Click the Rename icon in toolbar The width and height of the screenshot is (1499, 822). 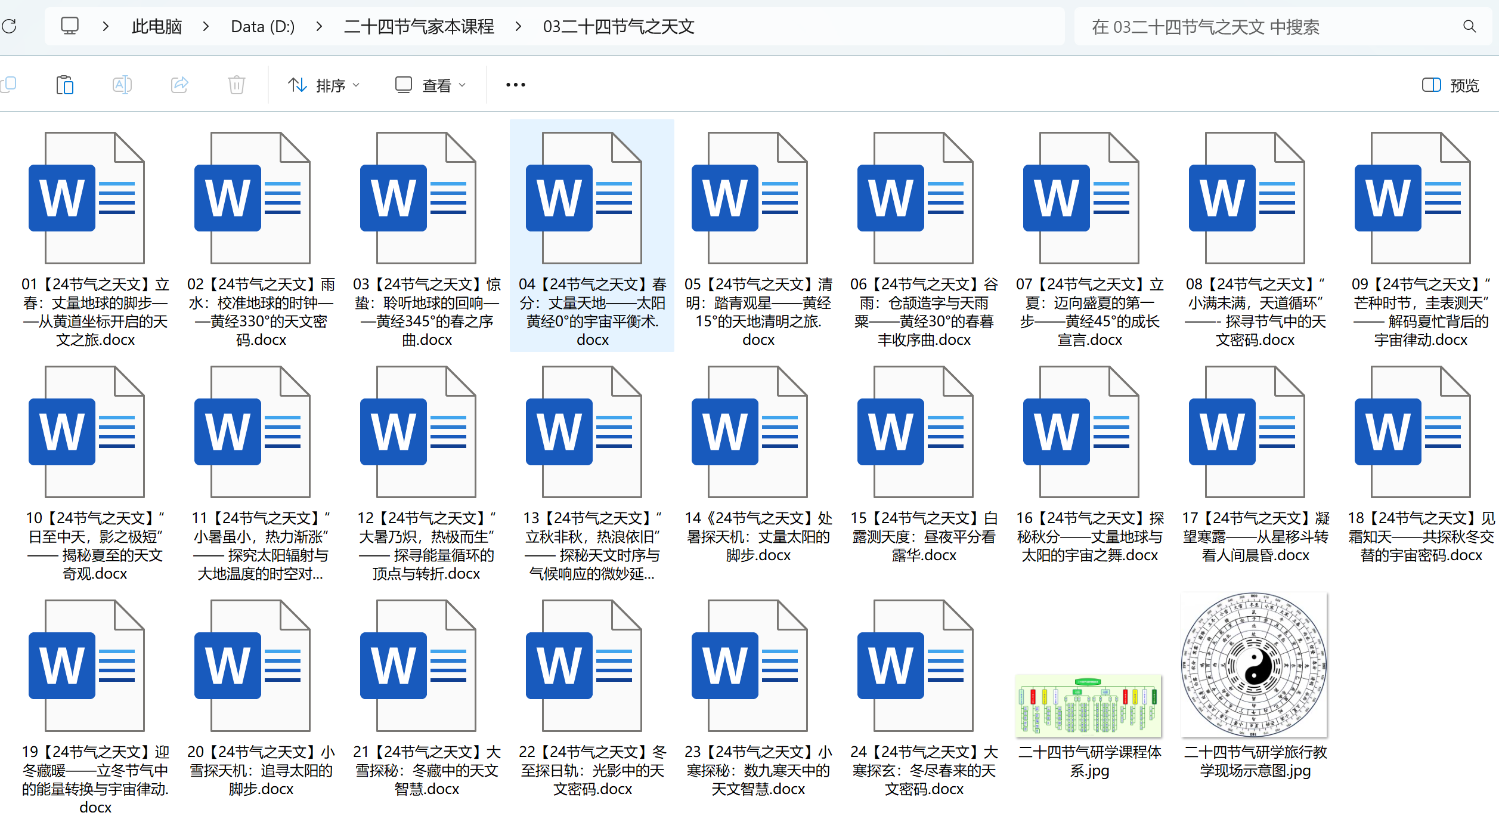coord(122,85)
